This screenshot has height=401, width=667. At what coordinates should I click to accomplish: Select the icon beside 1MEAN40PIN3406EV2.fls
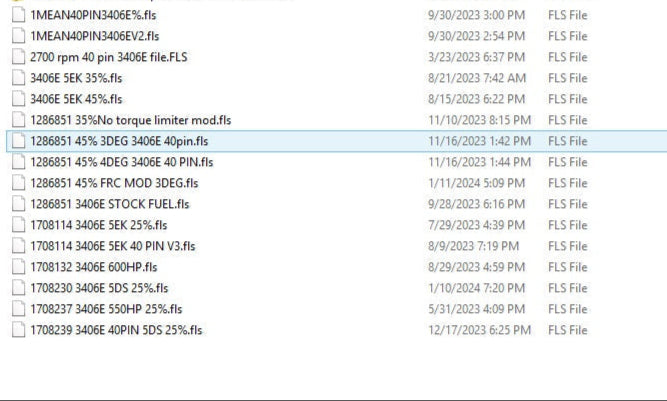point(19,36)
